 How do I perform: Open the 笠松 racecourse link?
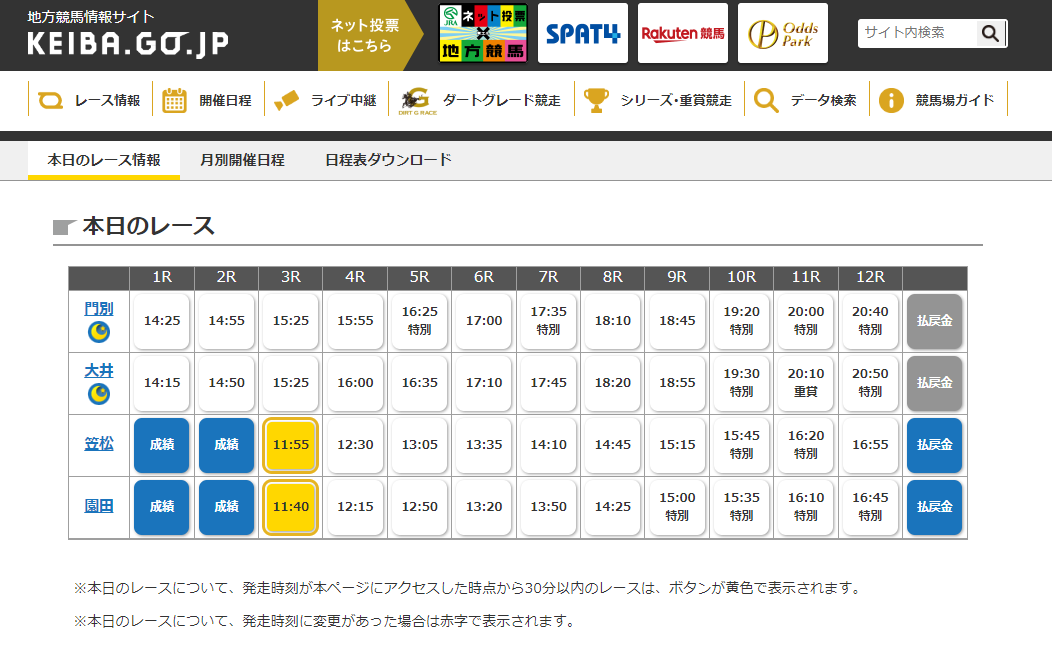tap(99, 443)
